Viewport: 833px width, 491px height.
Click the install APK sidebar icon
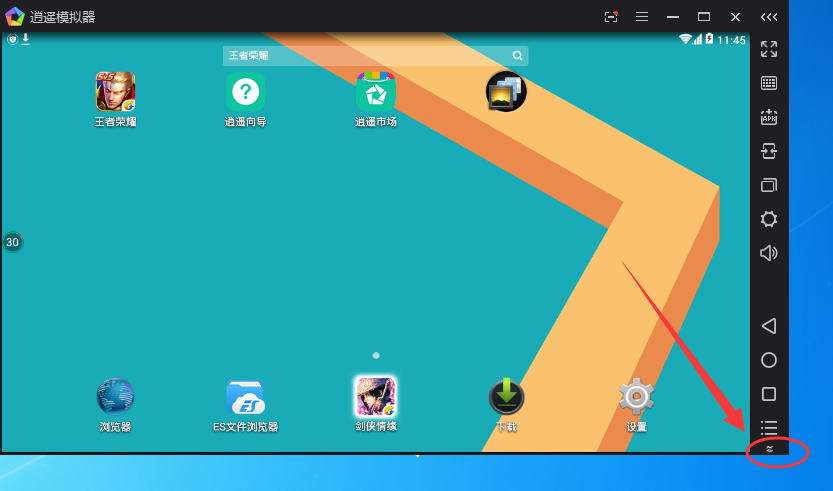point(769,117)
